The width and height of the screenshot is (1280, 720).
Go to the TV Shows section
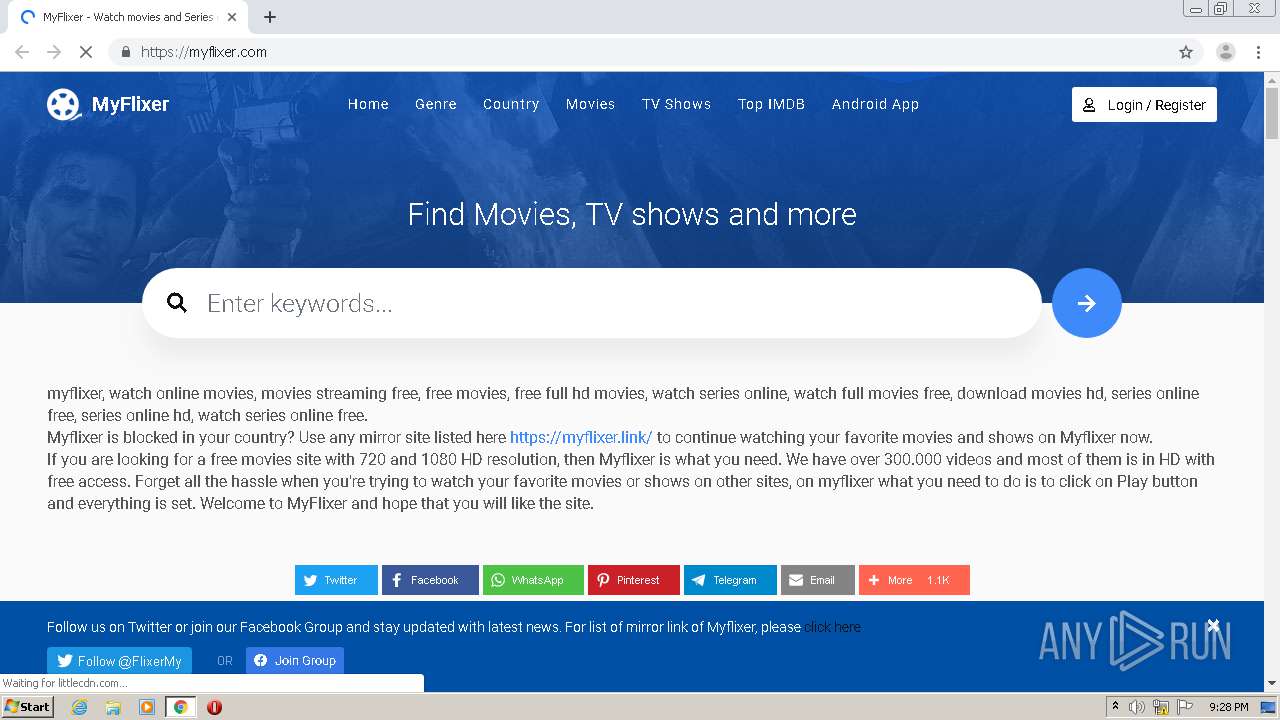pos(676,104)
